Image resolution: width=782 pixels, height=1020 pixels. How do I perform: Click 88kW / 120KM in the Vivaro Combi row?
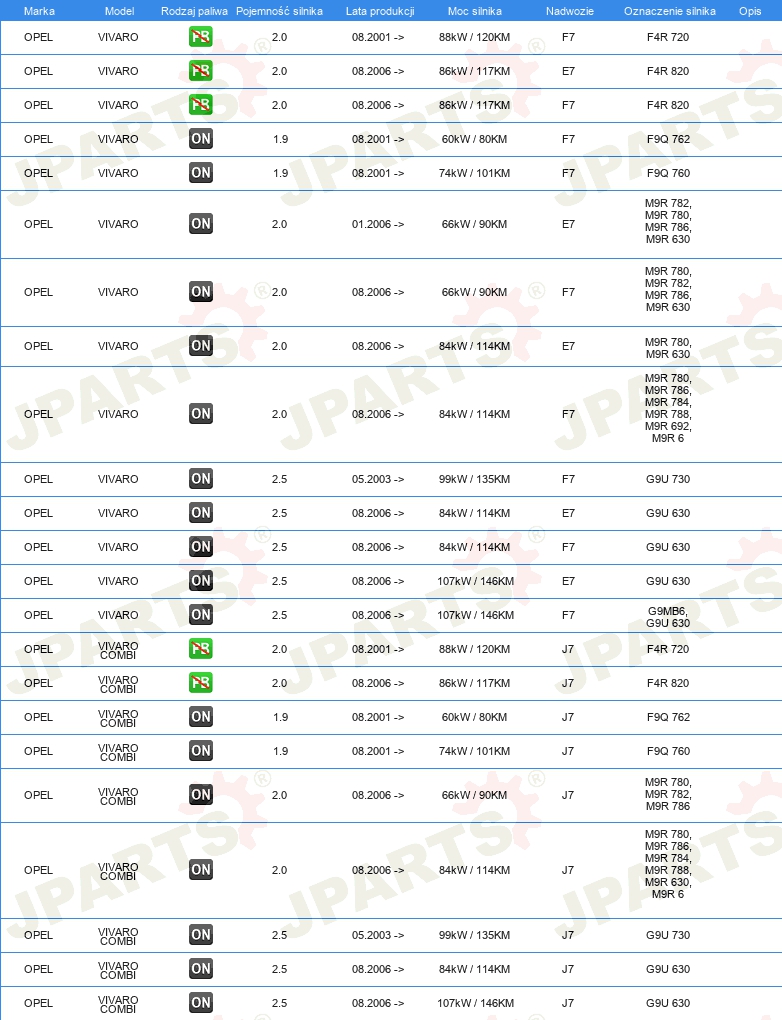474,649
